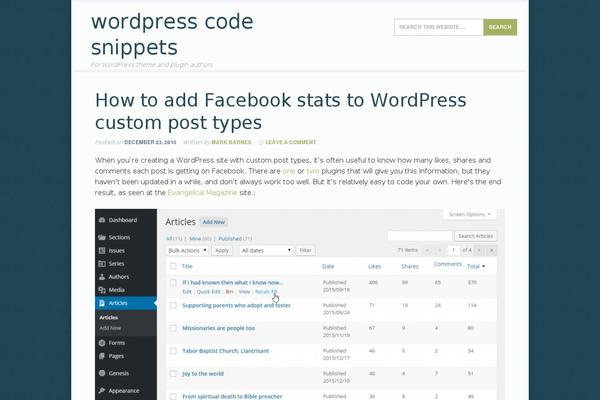Select Add New submenu item
This screenshot has width=600, height=400.
coord(110,328)
